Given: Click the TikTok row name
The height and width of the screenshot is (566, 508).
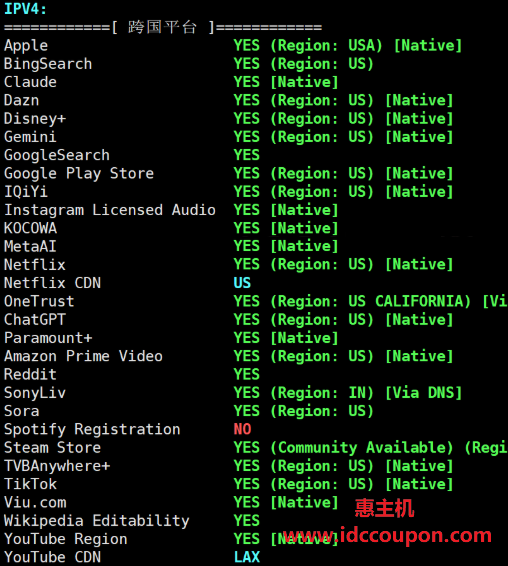Looking at the screenshot, I should click(x=30, y=484).
